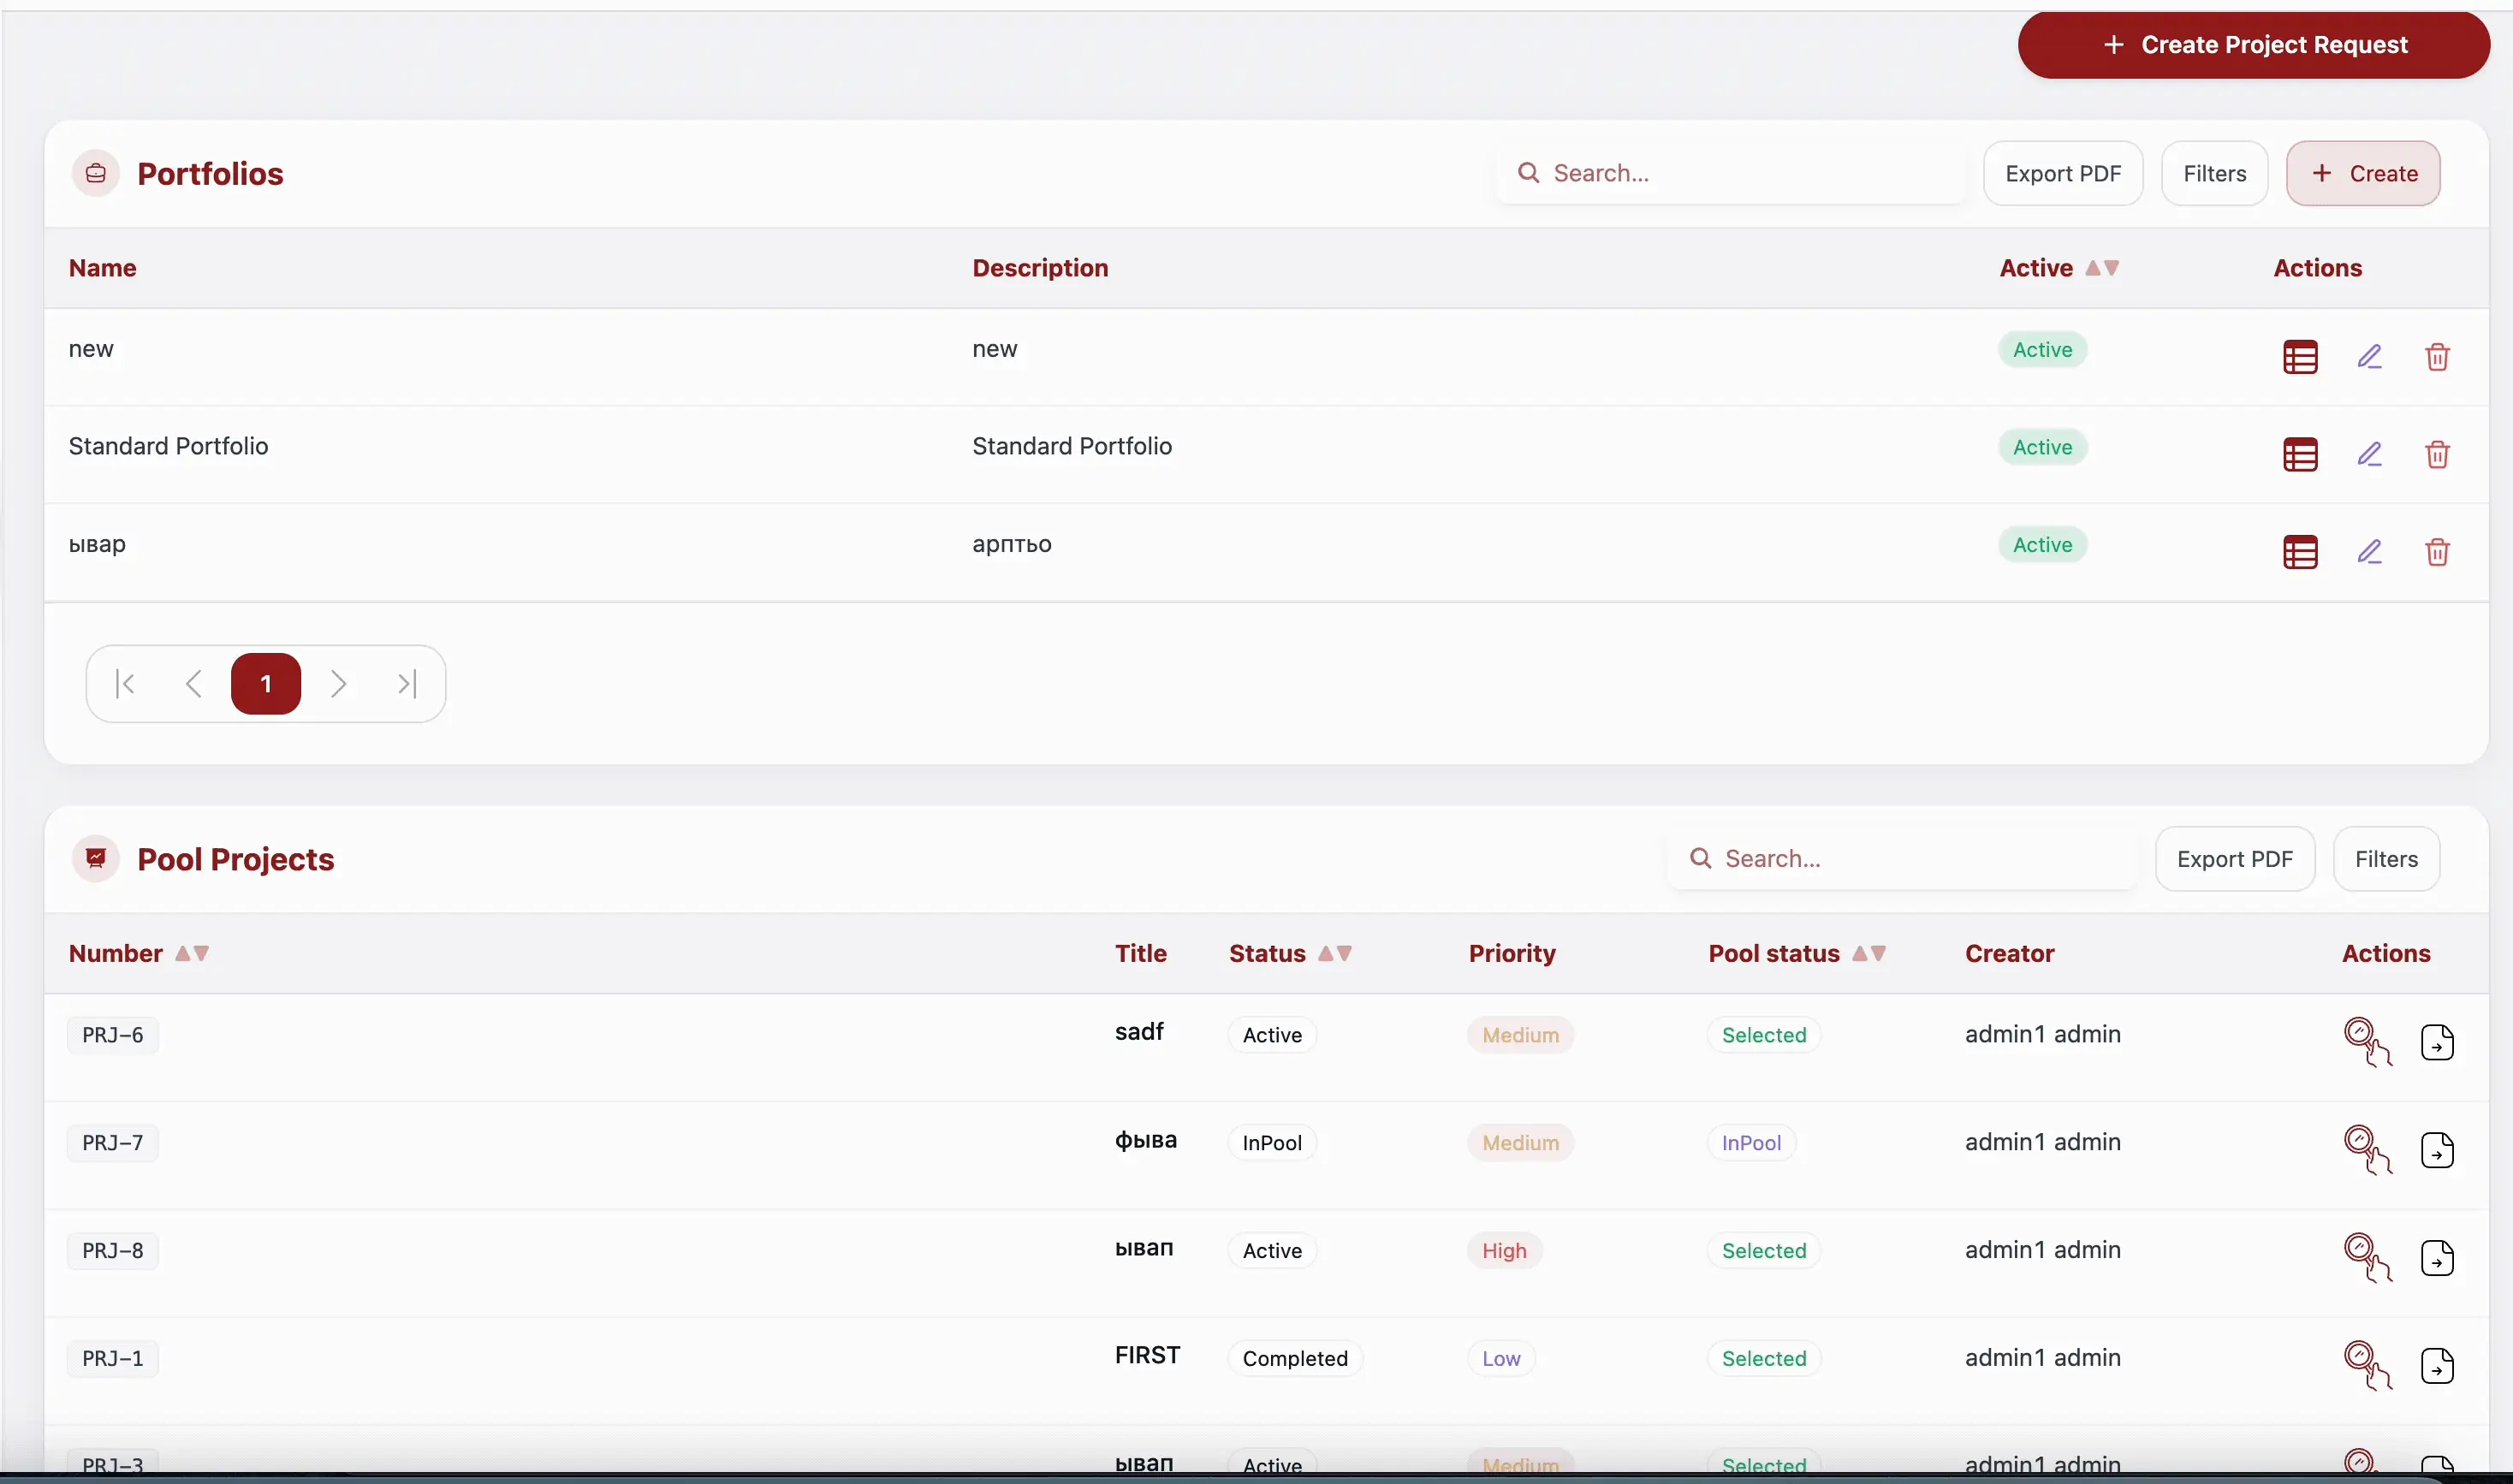Delete the 'new' portfolio row
The width and height of the screenshot is (2513, 1484).
coord(2437,357)
